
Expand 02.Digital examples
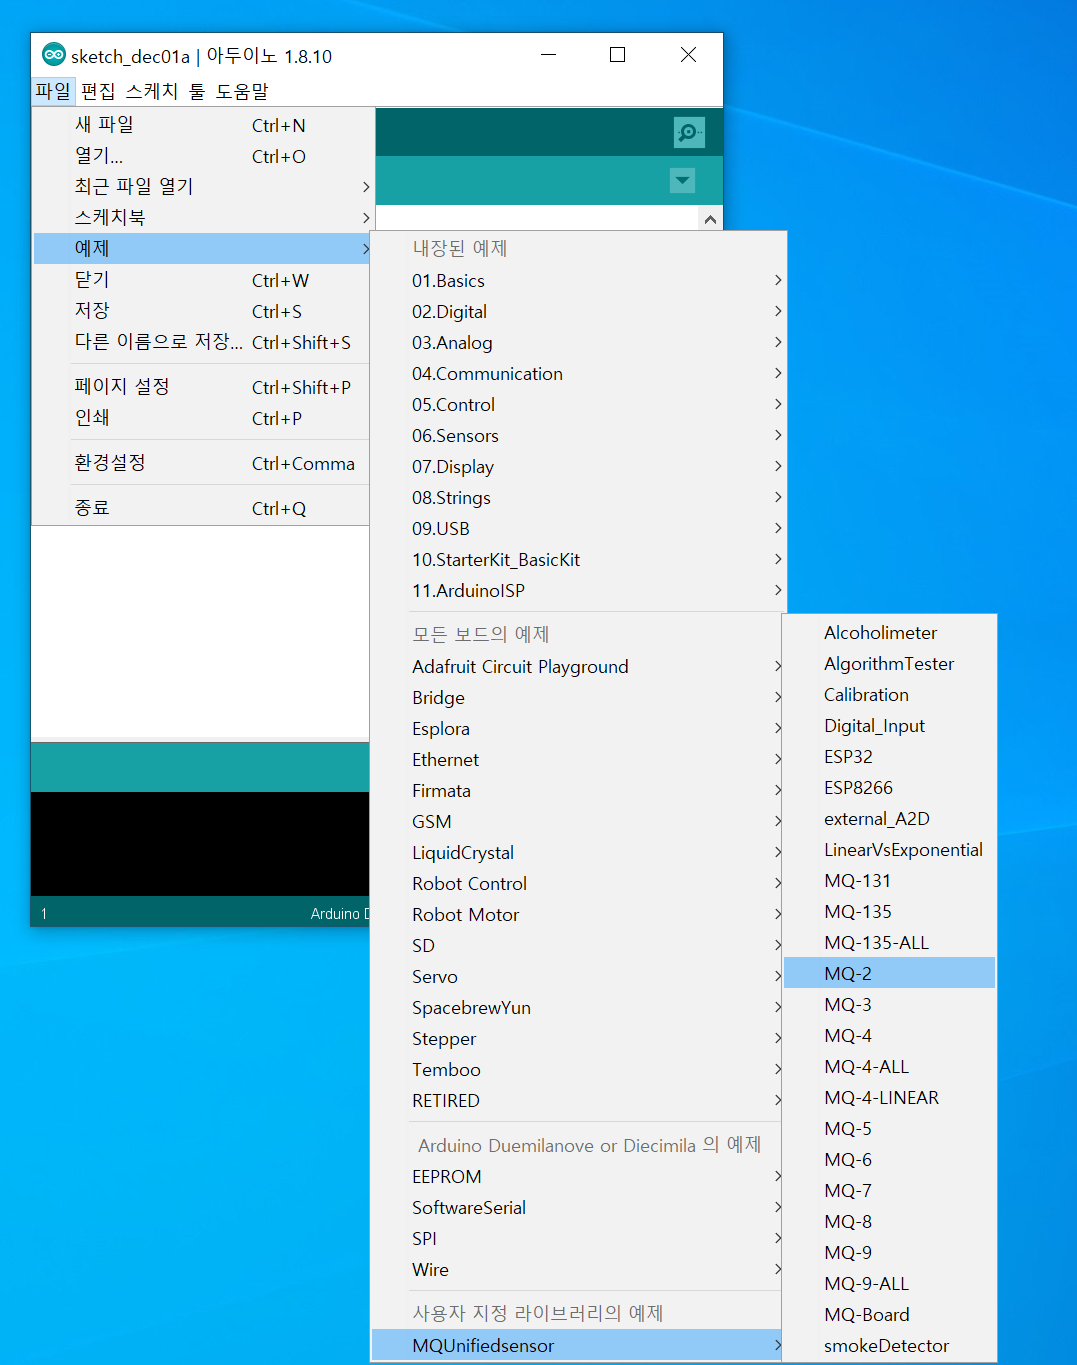point(578,312)
